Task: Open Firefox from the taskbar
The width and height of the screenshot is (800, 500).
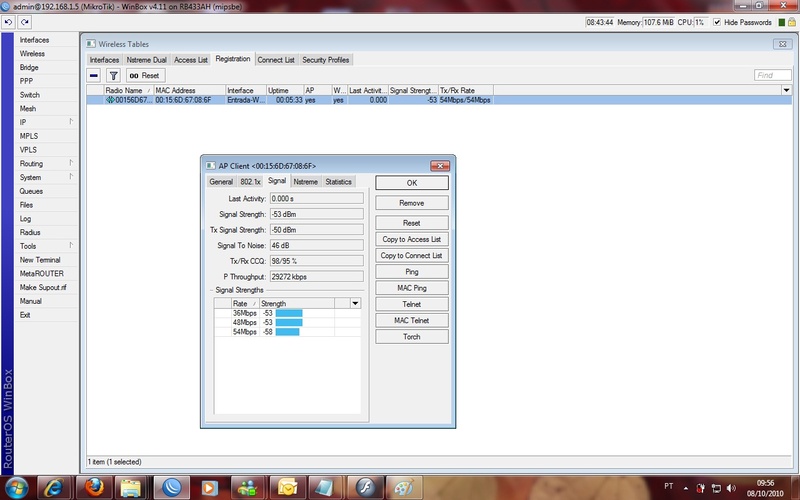Action: click(94, 487)
